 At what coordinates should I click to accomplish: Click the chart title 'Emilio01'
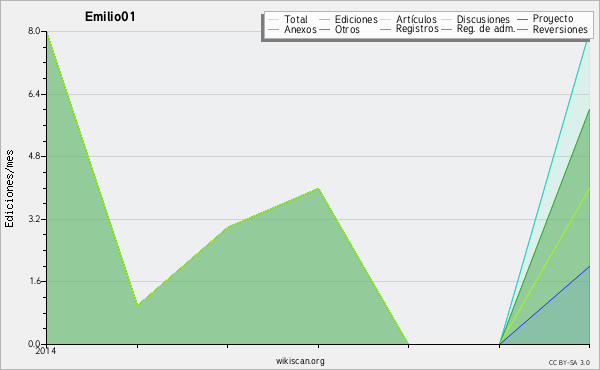pos(110,17)
